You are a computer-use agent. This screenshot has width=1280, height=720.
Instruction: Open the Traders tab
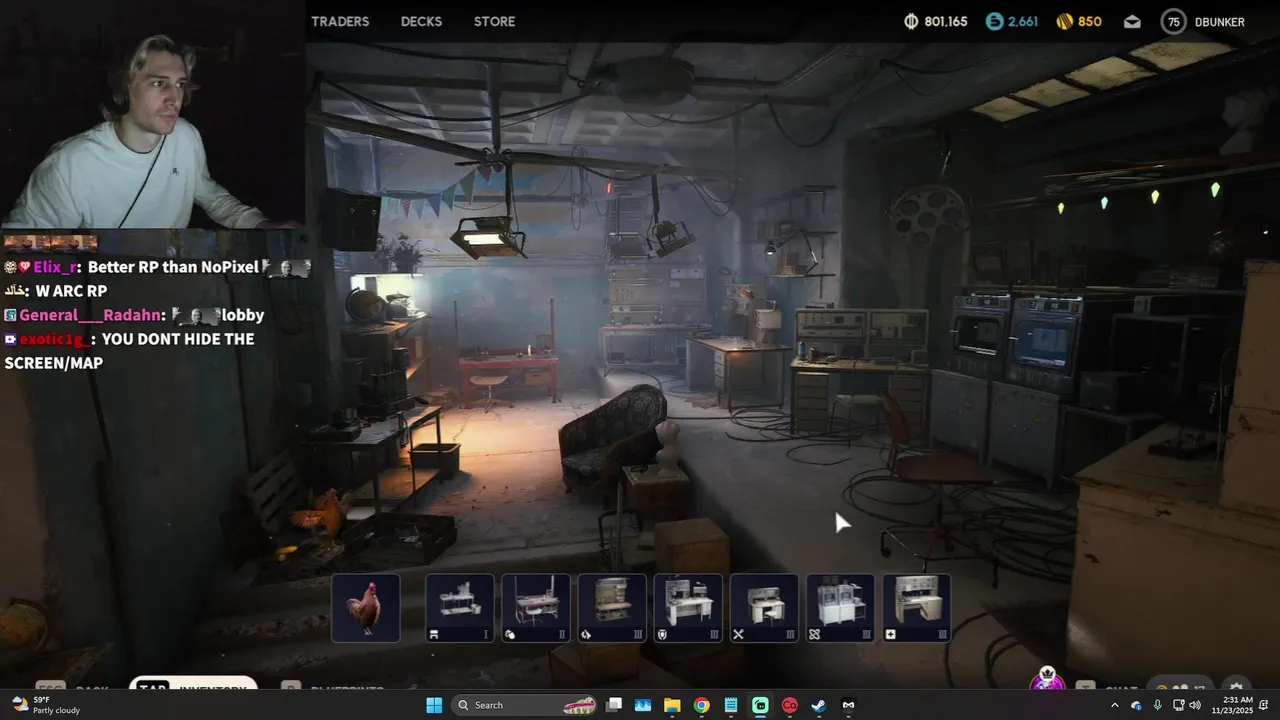[x=340, y=21]
